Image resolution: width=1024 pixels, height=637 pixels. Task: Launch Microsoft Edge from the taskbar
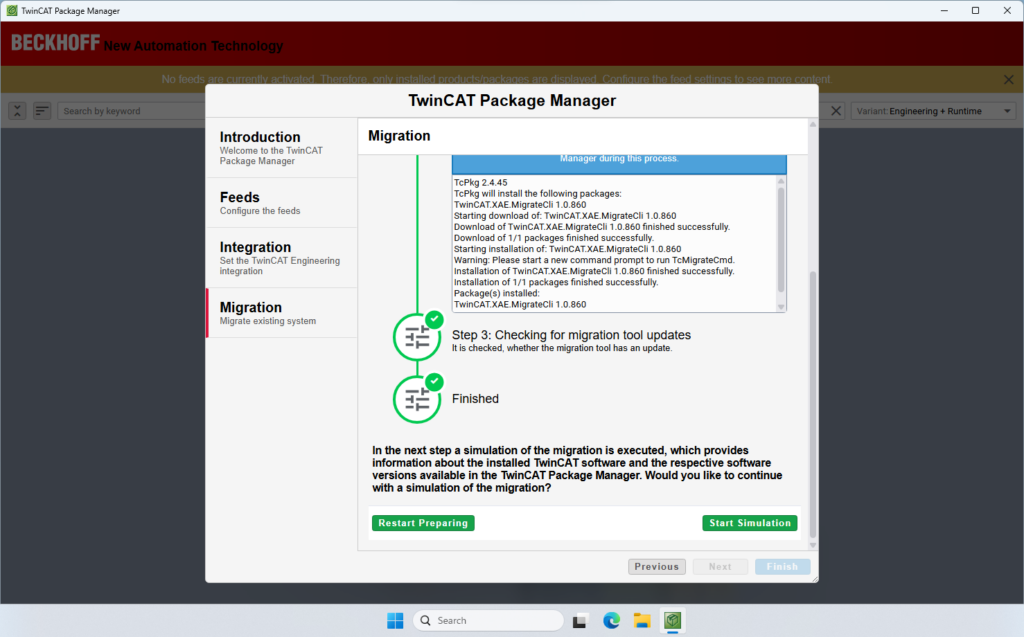click(611, 621)
